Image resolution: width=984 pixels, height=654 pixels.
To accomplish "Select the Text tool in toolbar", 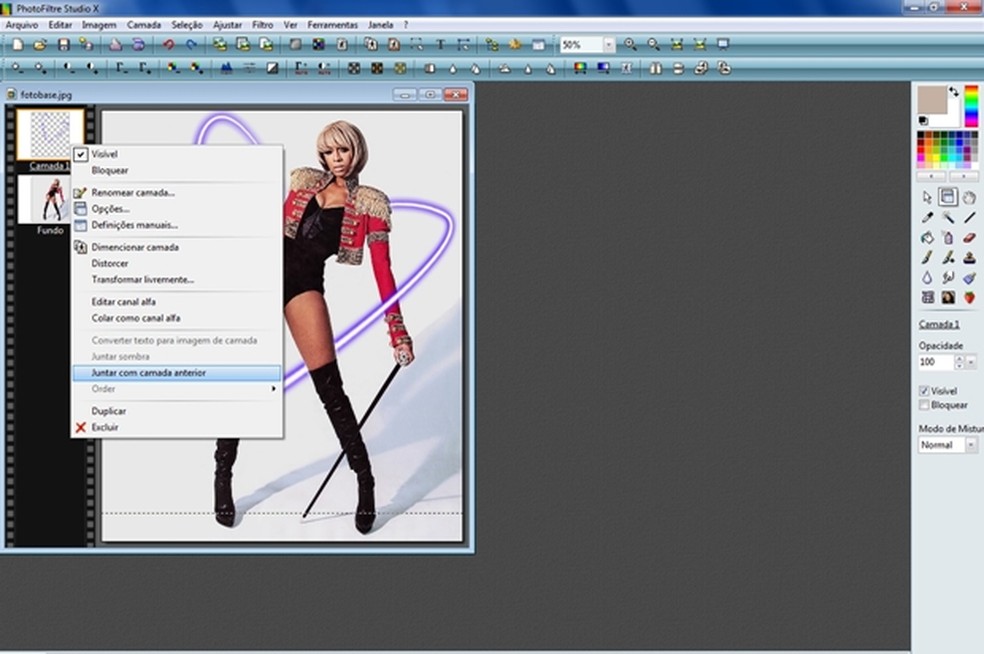I will [x=439, y=45].
